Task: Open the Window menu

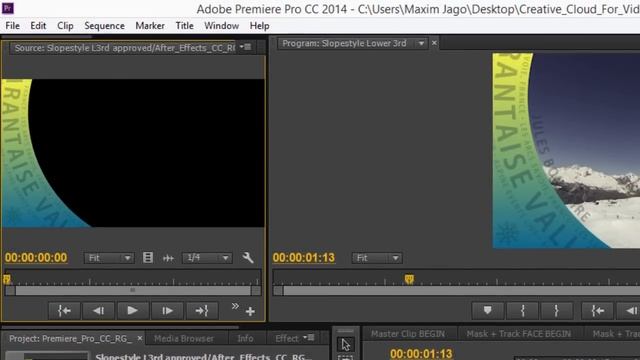Action: click(x=222, y=26)
